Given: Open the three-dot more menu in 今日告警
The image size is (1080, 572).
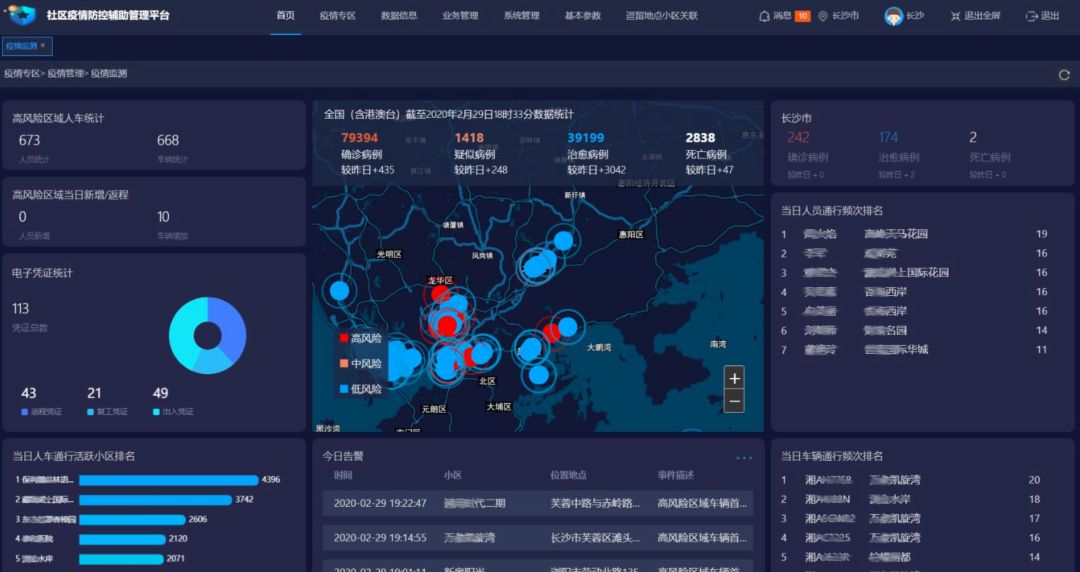Looking at the screenshot, I should pyautogui.click(x=744, y=458).
